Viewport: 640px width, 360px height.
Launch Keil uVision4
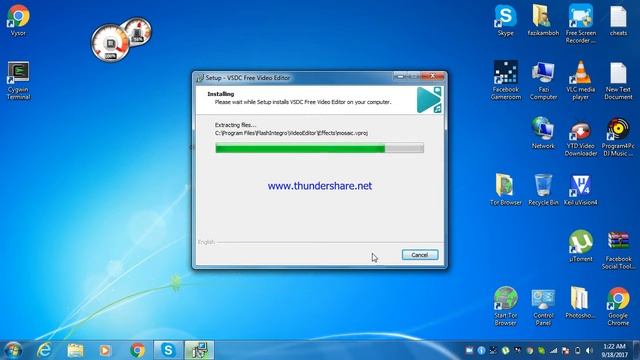pos(580,189)
